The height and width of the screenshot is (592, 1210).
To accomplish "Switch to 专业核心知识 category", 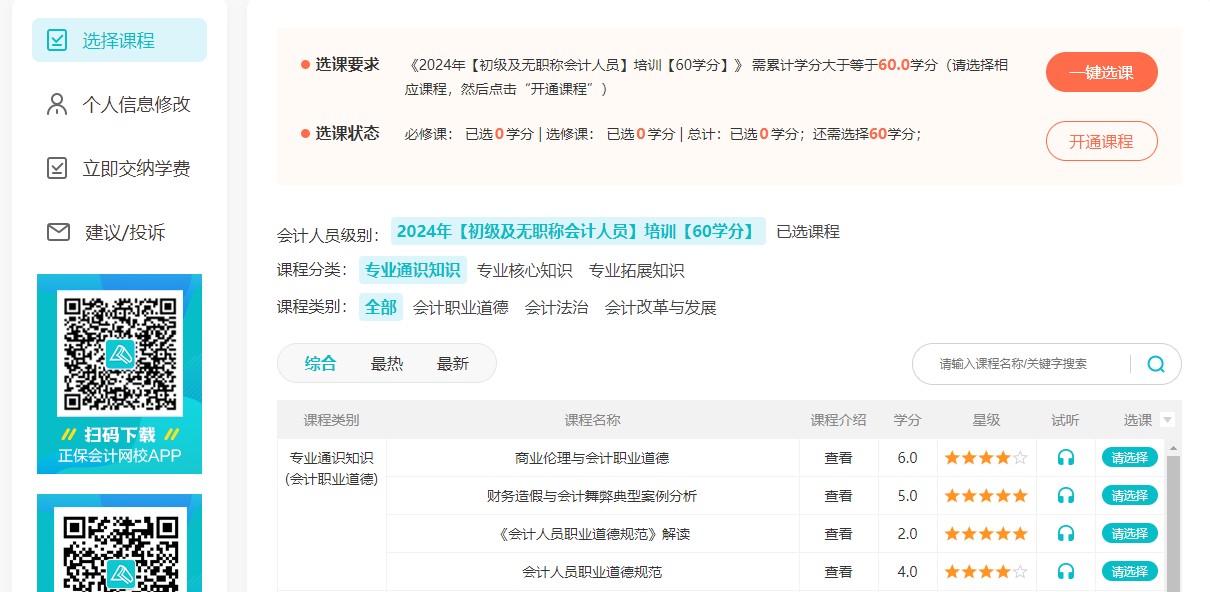I will (x=524, y=271).
